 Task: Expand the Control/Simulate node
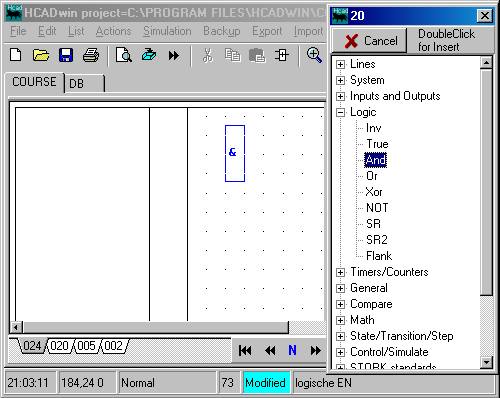(340, 352)
